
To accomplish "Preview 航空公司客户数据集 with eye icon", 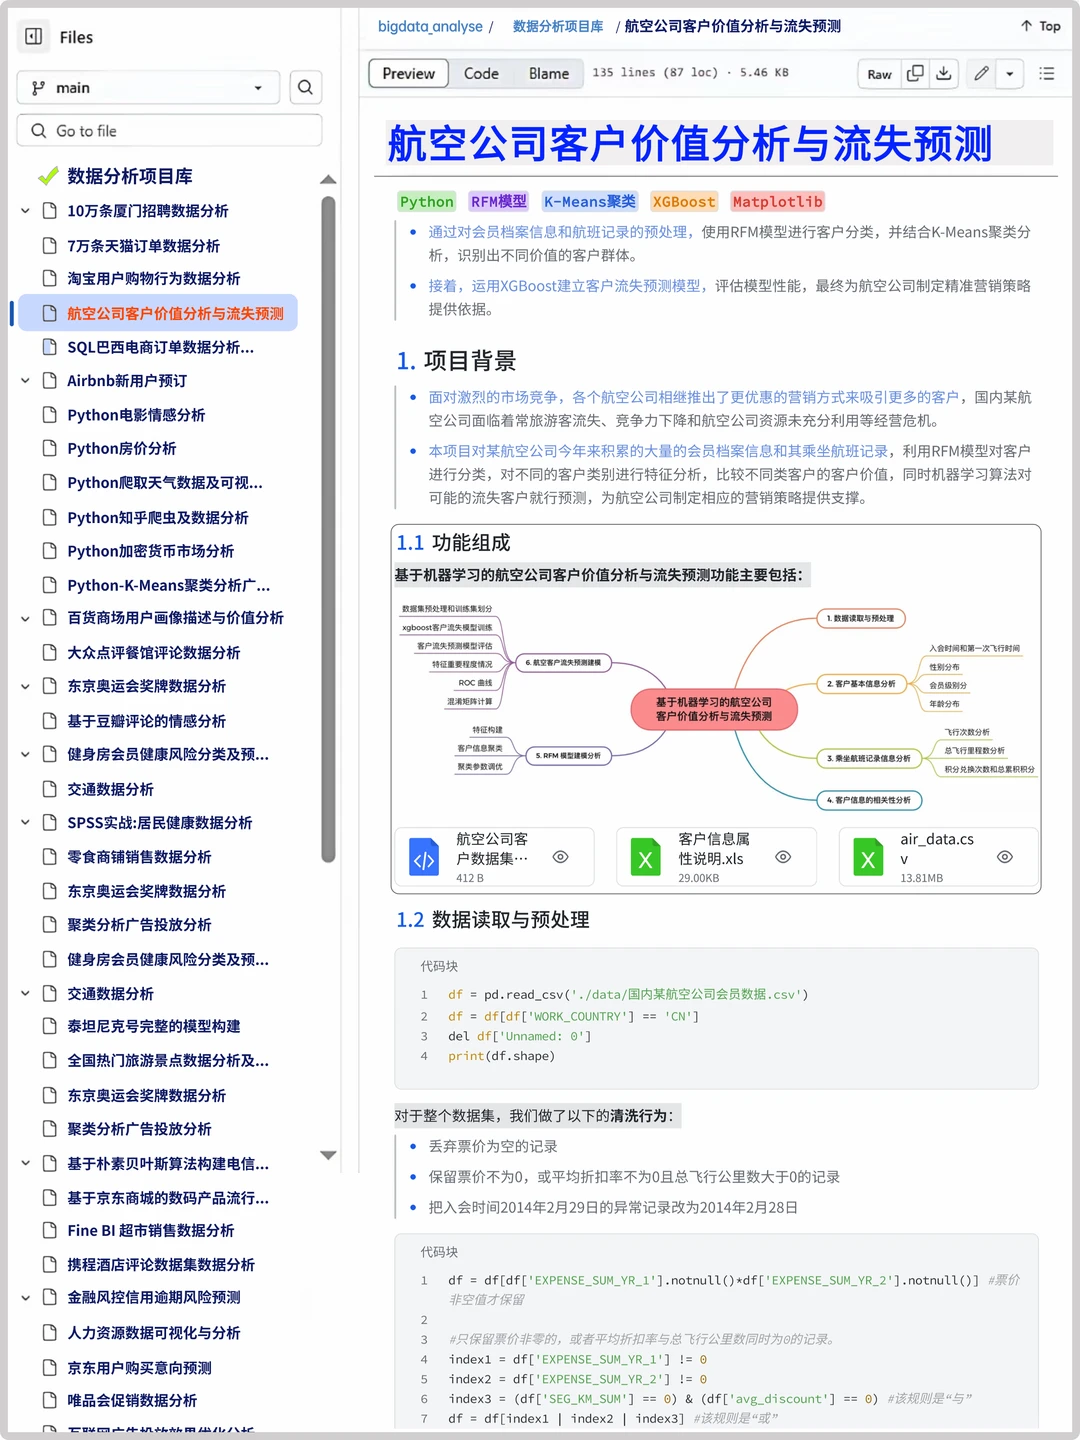I will (x=561, y=857).
